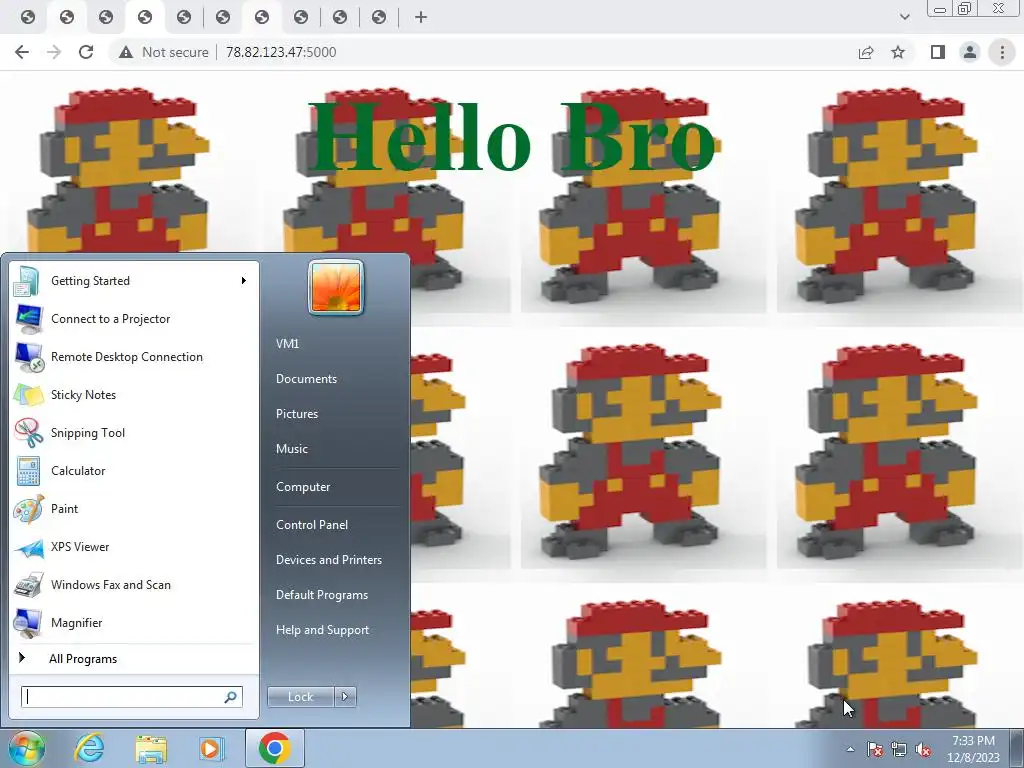
Task: Click the Not secure warning icon
Action: [126, 52]
